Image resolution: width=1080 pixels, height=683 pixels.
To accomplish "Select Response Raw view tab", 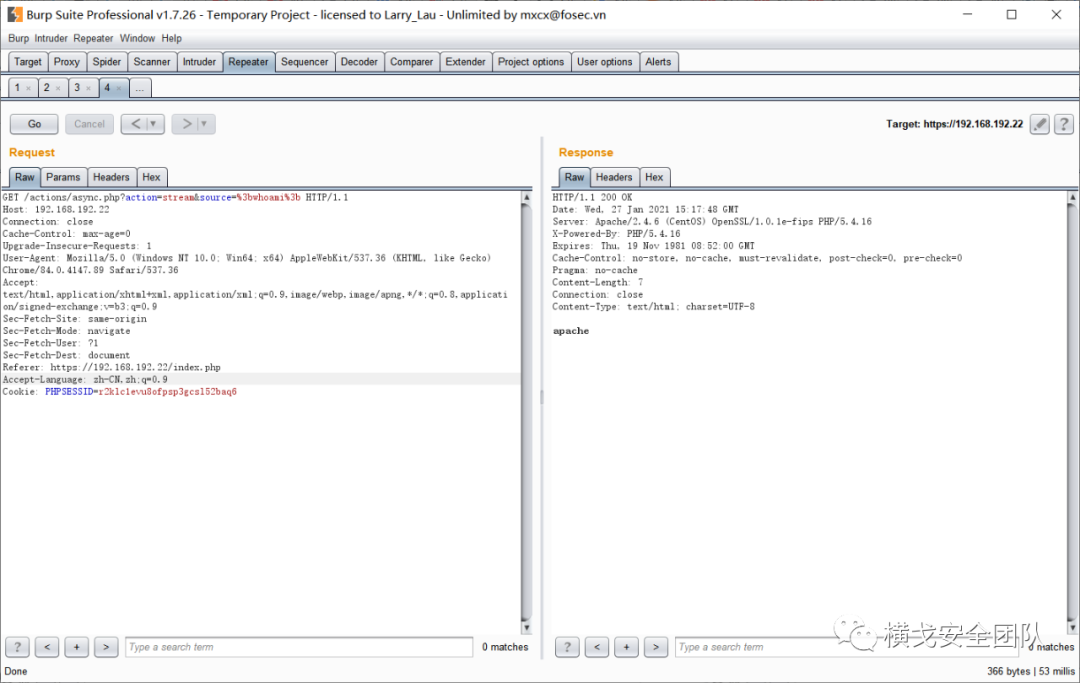I will pyautogui.click(x=574, y=177).
